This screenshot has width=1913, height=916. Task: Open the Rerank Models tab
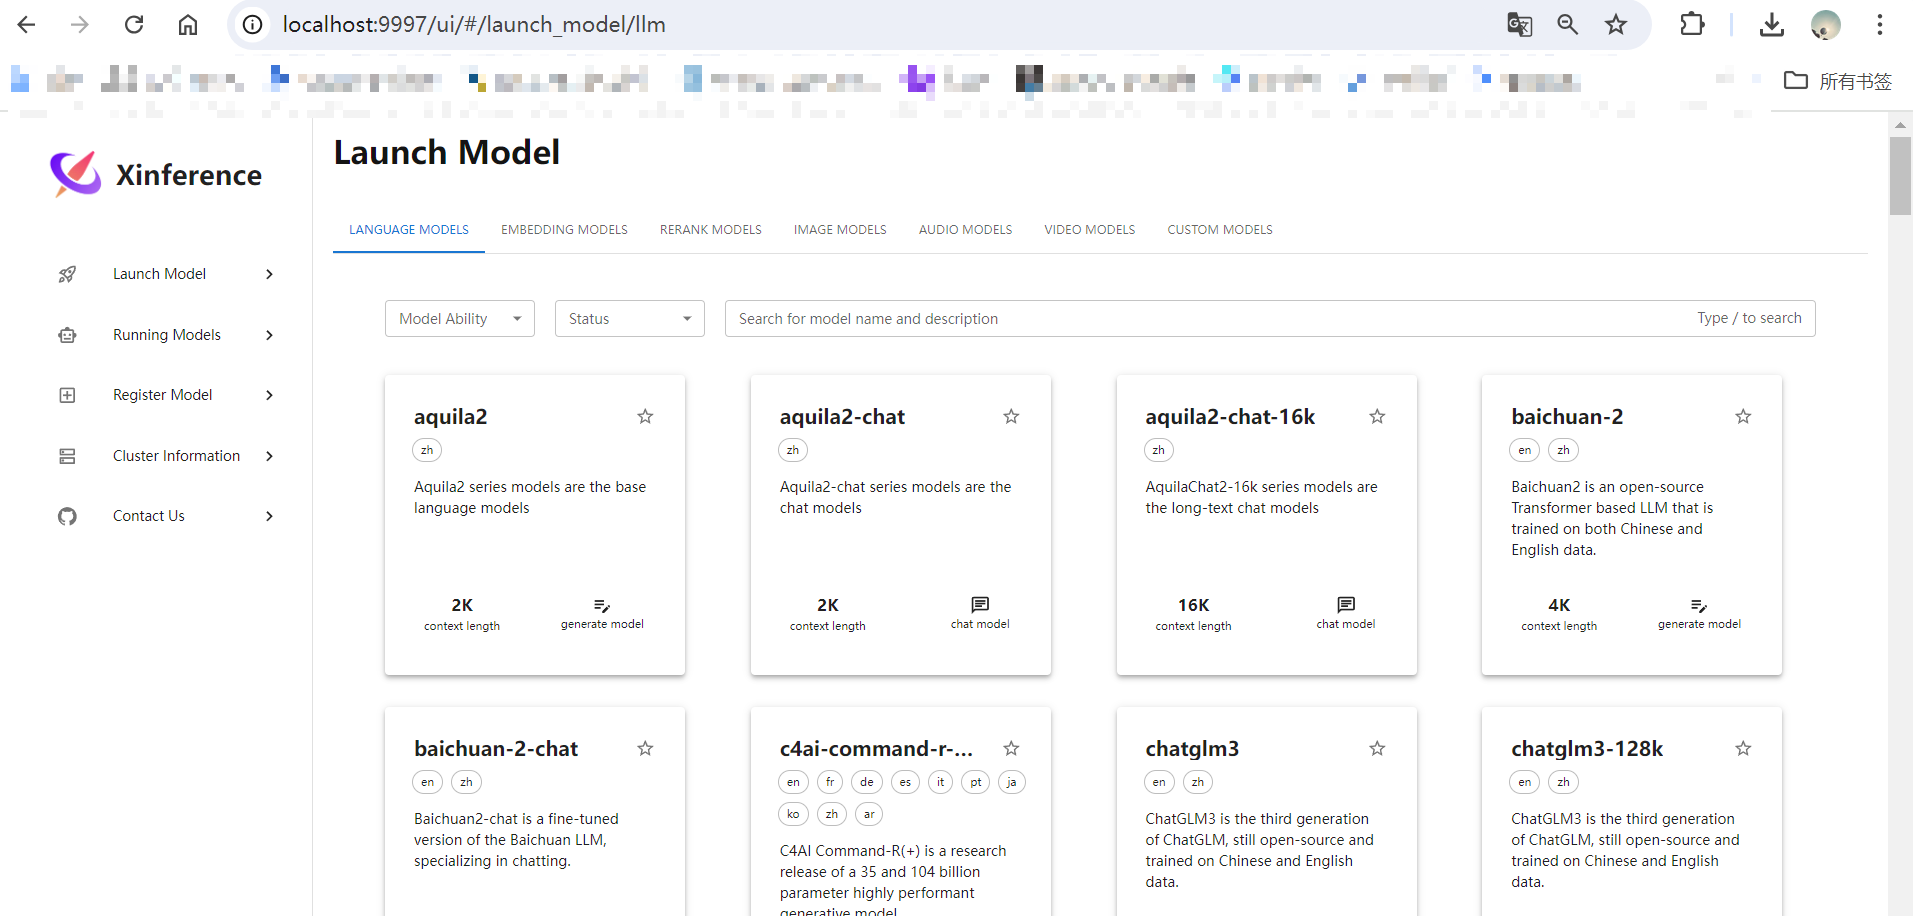[x=711, y=230]
